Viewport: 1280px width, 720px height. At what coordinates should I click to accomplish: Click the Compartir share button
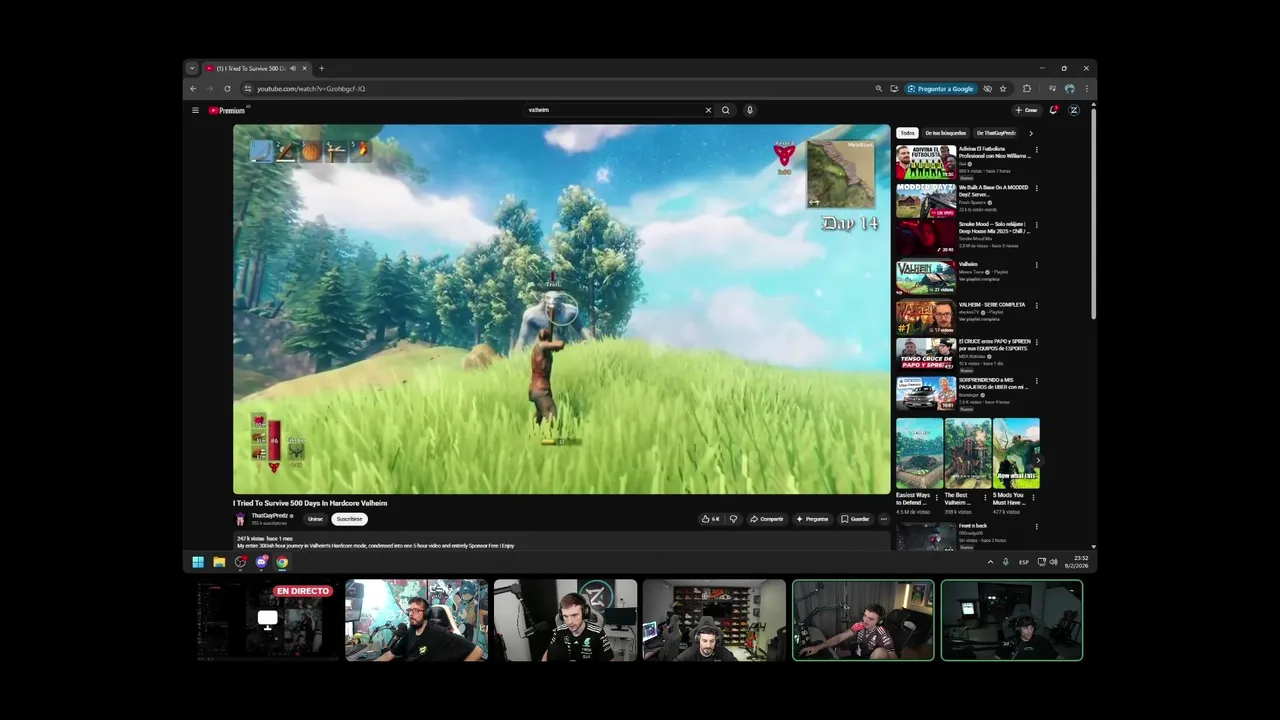click(767, 519)
